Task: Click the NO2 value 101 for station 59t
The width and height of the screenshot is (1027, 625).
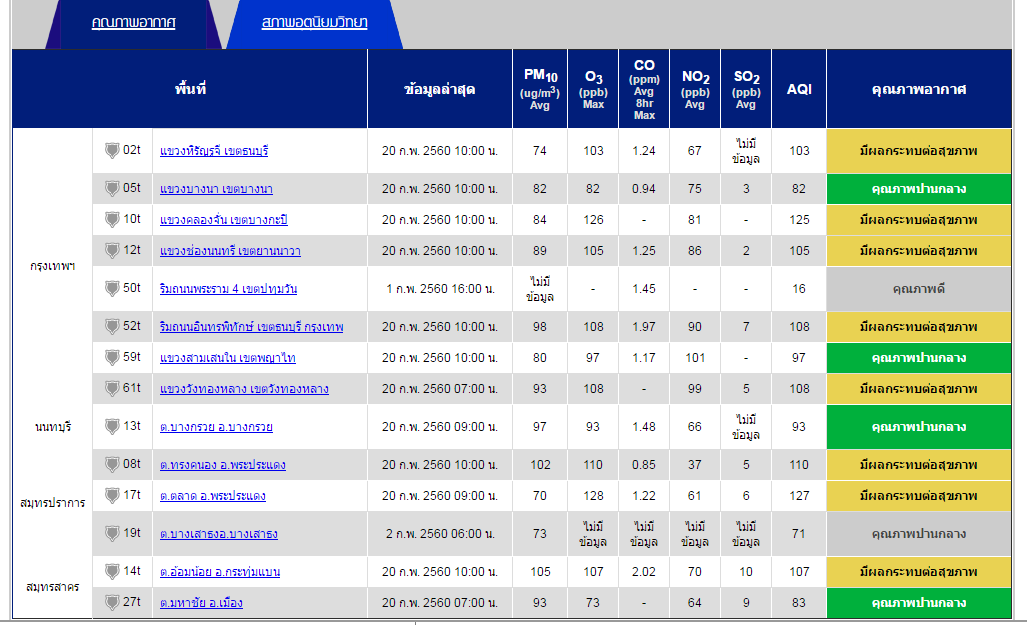Action: [695, 357]
